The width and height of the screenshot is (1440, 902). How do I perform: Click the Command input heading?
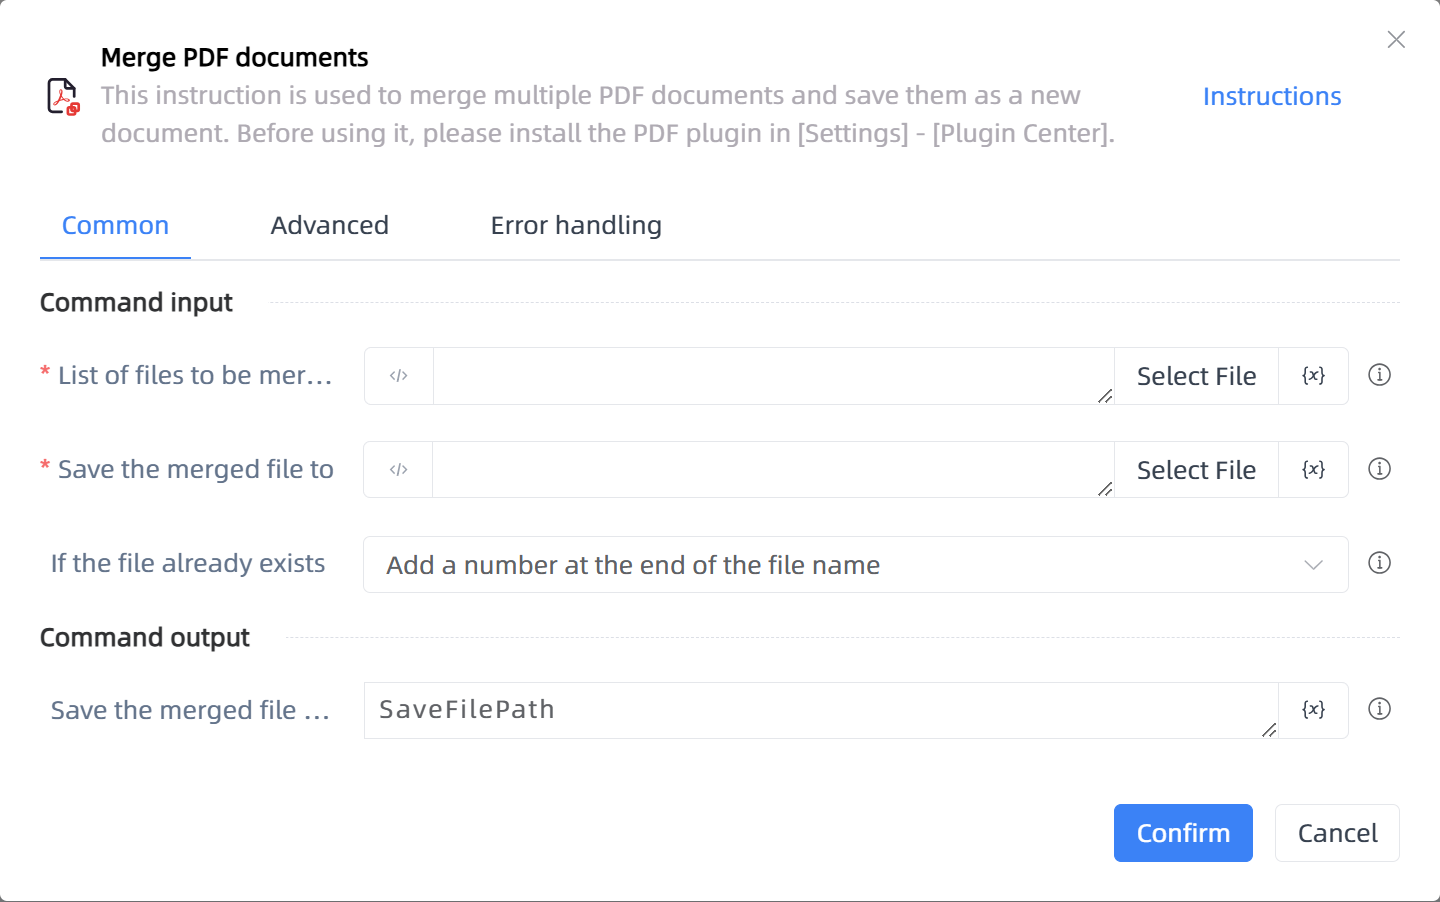pos(136,303)
